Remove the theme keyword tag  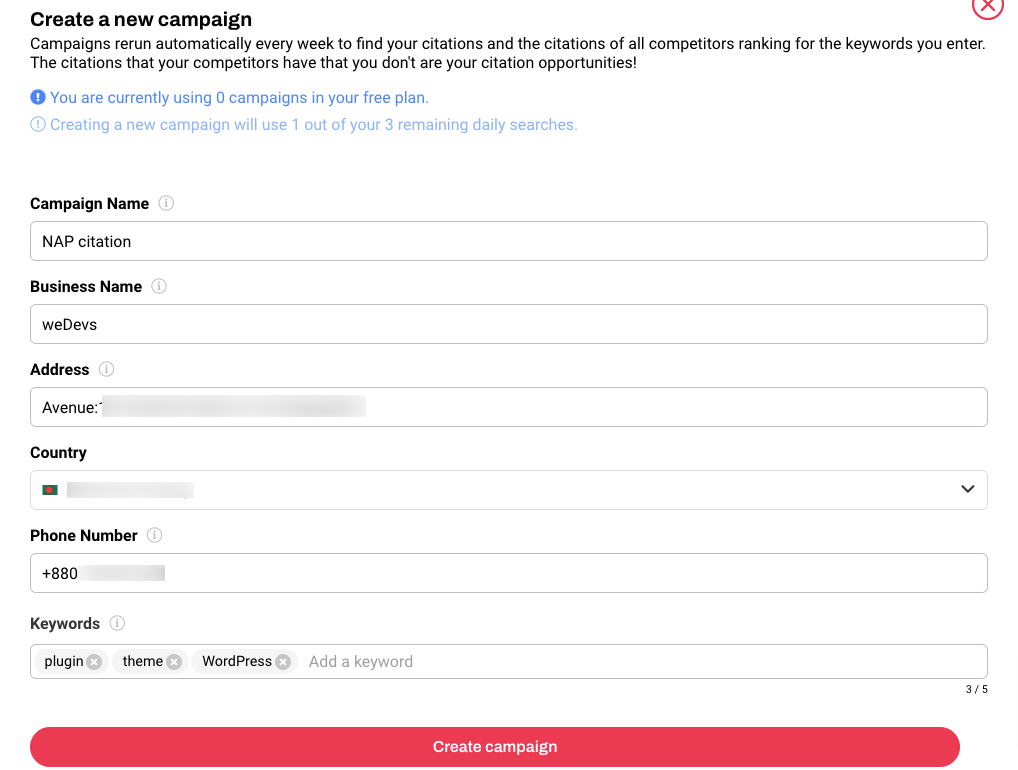point(174,662)
